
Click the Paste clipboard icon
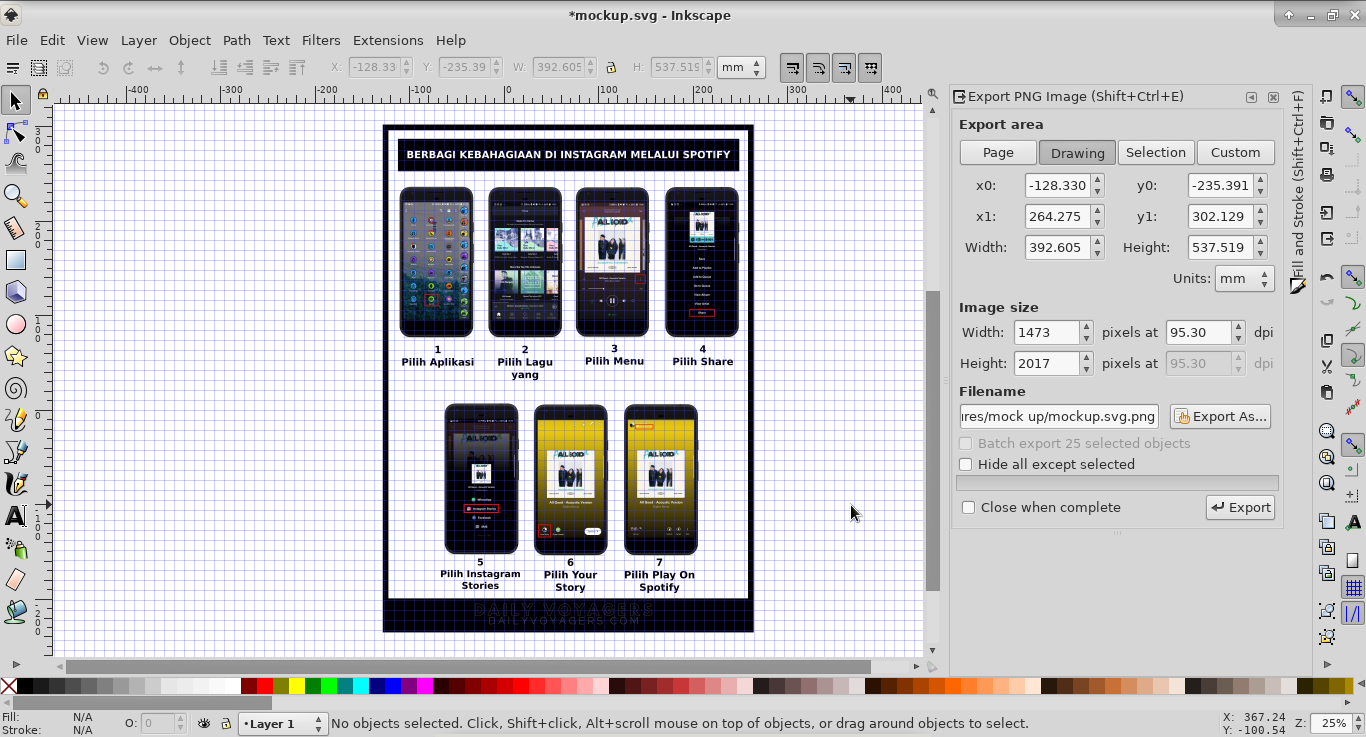click(x=1327, y=392)
